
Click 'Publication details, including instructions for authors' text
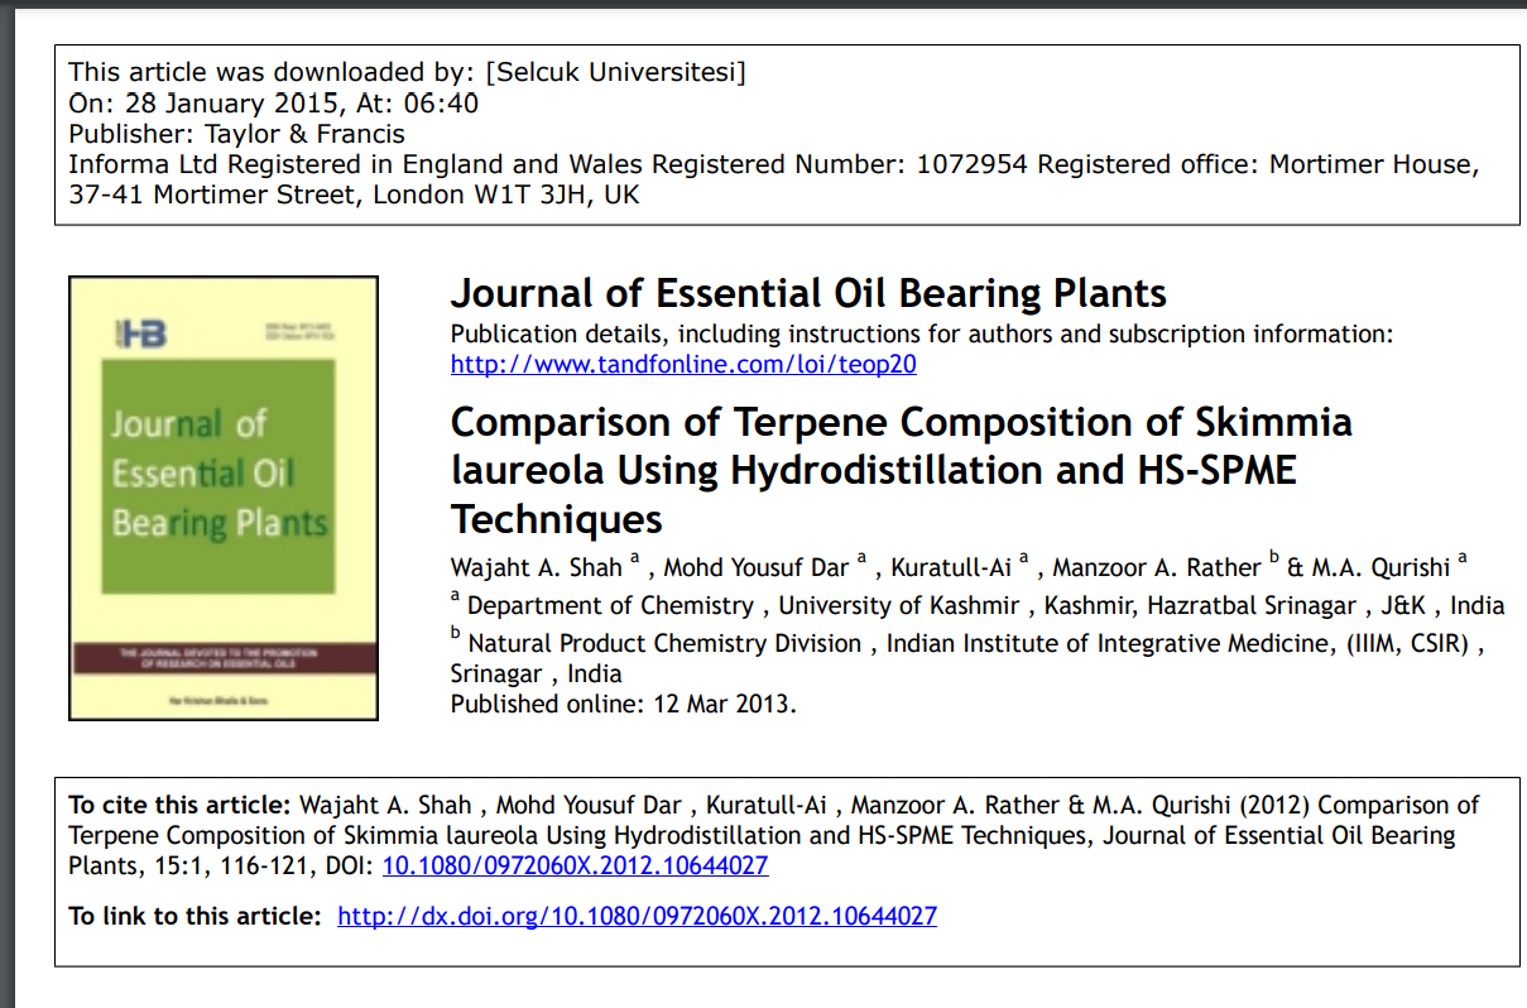pyautogui.click(x=921, y=334)
